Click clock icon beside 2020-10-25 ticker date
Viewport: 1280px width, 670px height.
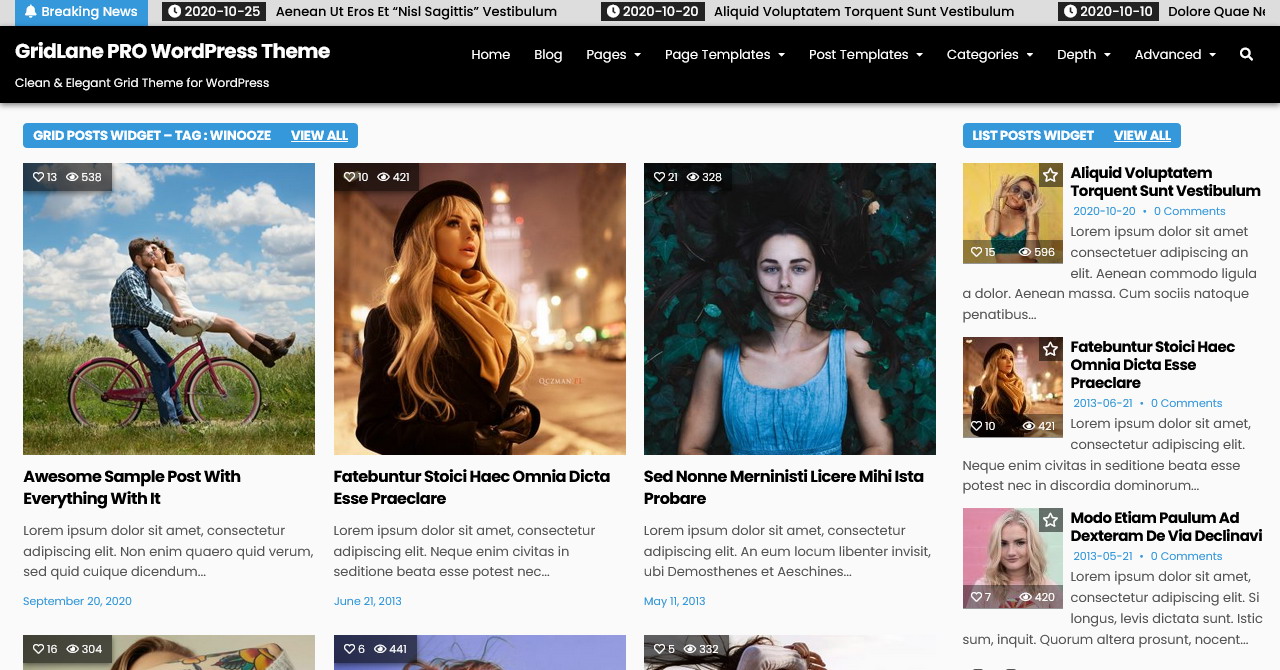(175, 12)
